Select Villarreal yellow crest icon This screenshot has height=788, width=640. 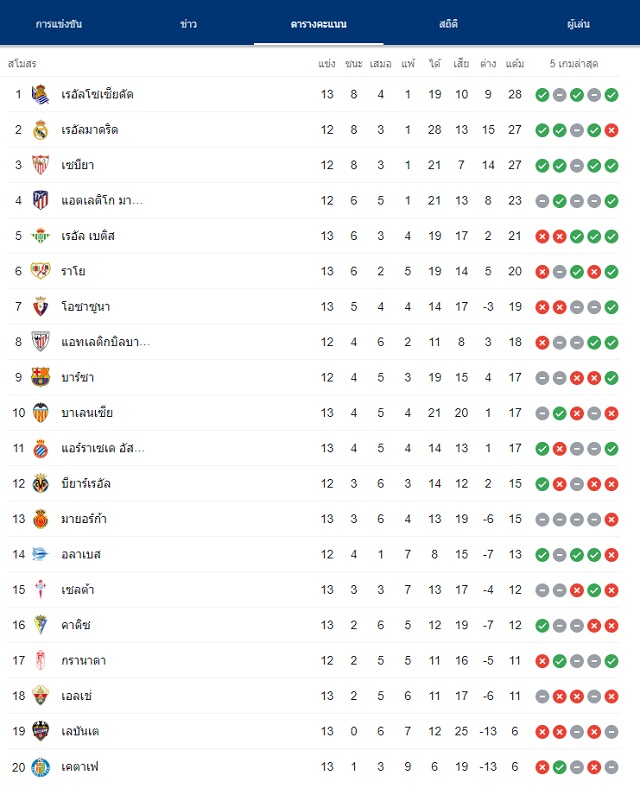pos(40,483)
